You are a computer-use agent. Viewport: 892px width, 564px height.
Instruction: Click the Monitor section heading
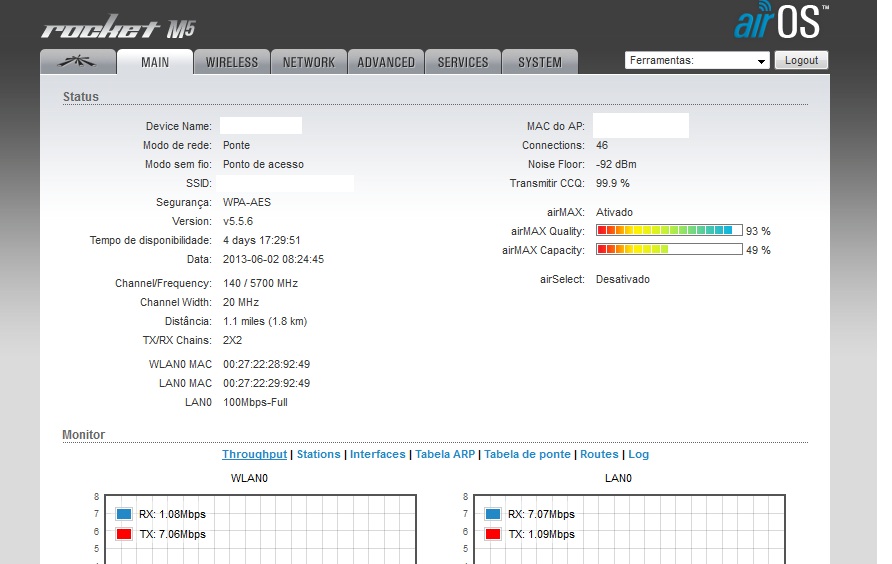click(84, 435)
